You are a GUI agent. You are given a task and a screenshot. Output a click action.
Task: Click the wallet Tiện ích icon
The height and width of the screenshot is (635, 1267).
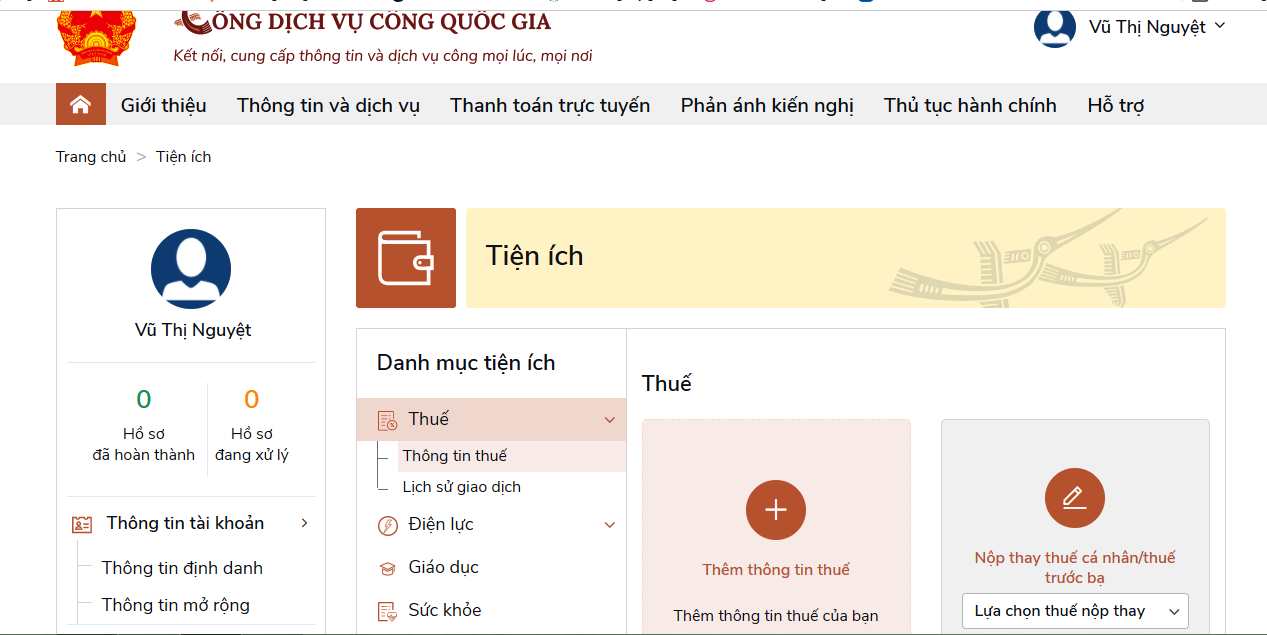tap(406, 258)
